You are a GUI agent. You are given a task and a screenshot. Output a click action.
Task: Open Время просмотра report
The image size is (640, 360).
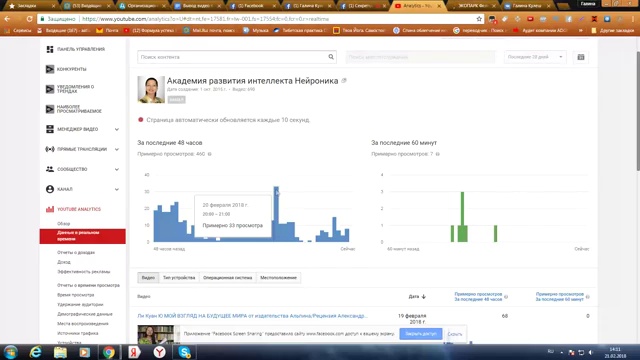tap(76, 295)
